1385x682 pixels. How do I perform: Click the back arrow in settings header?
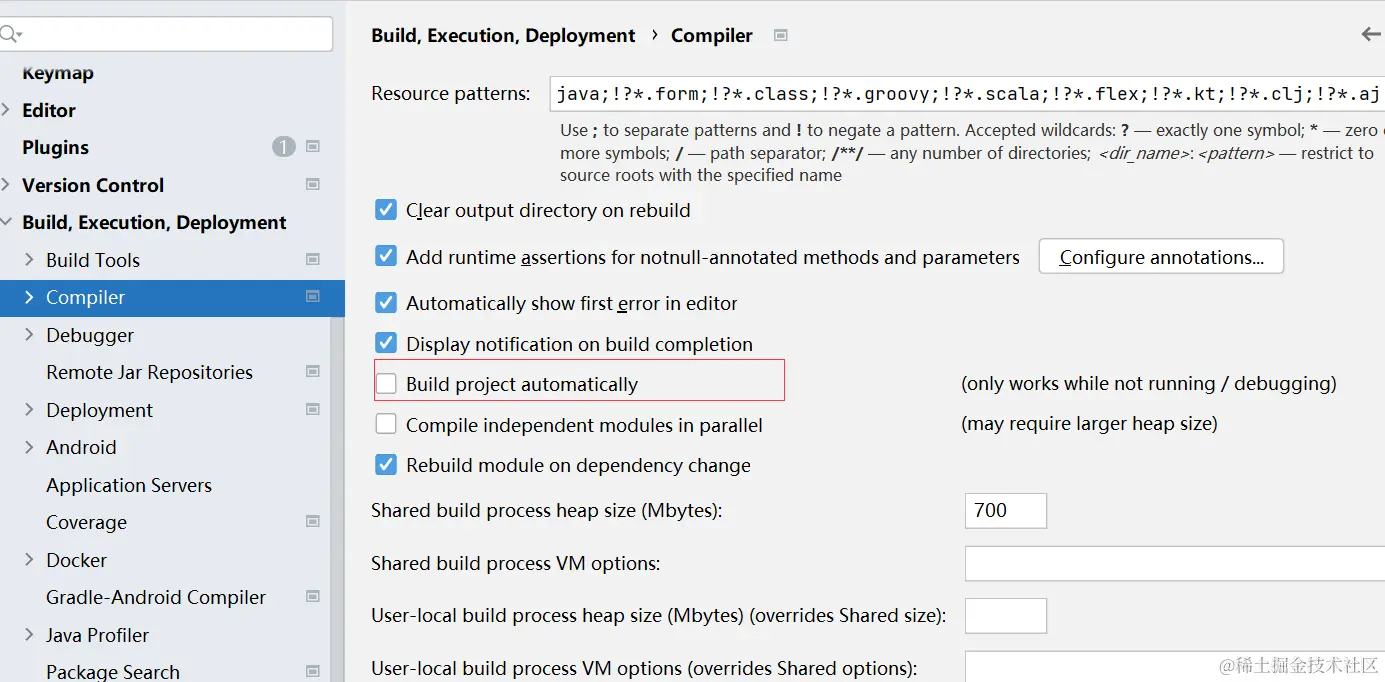click(x=1371, y=35)
